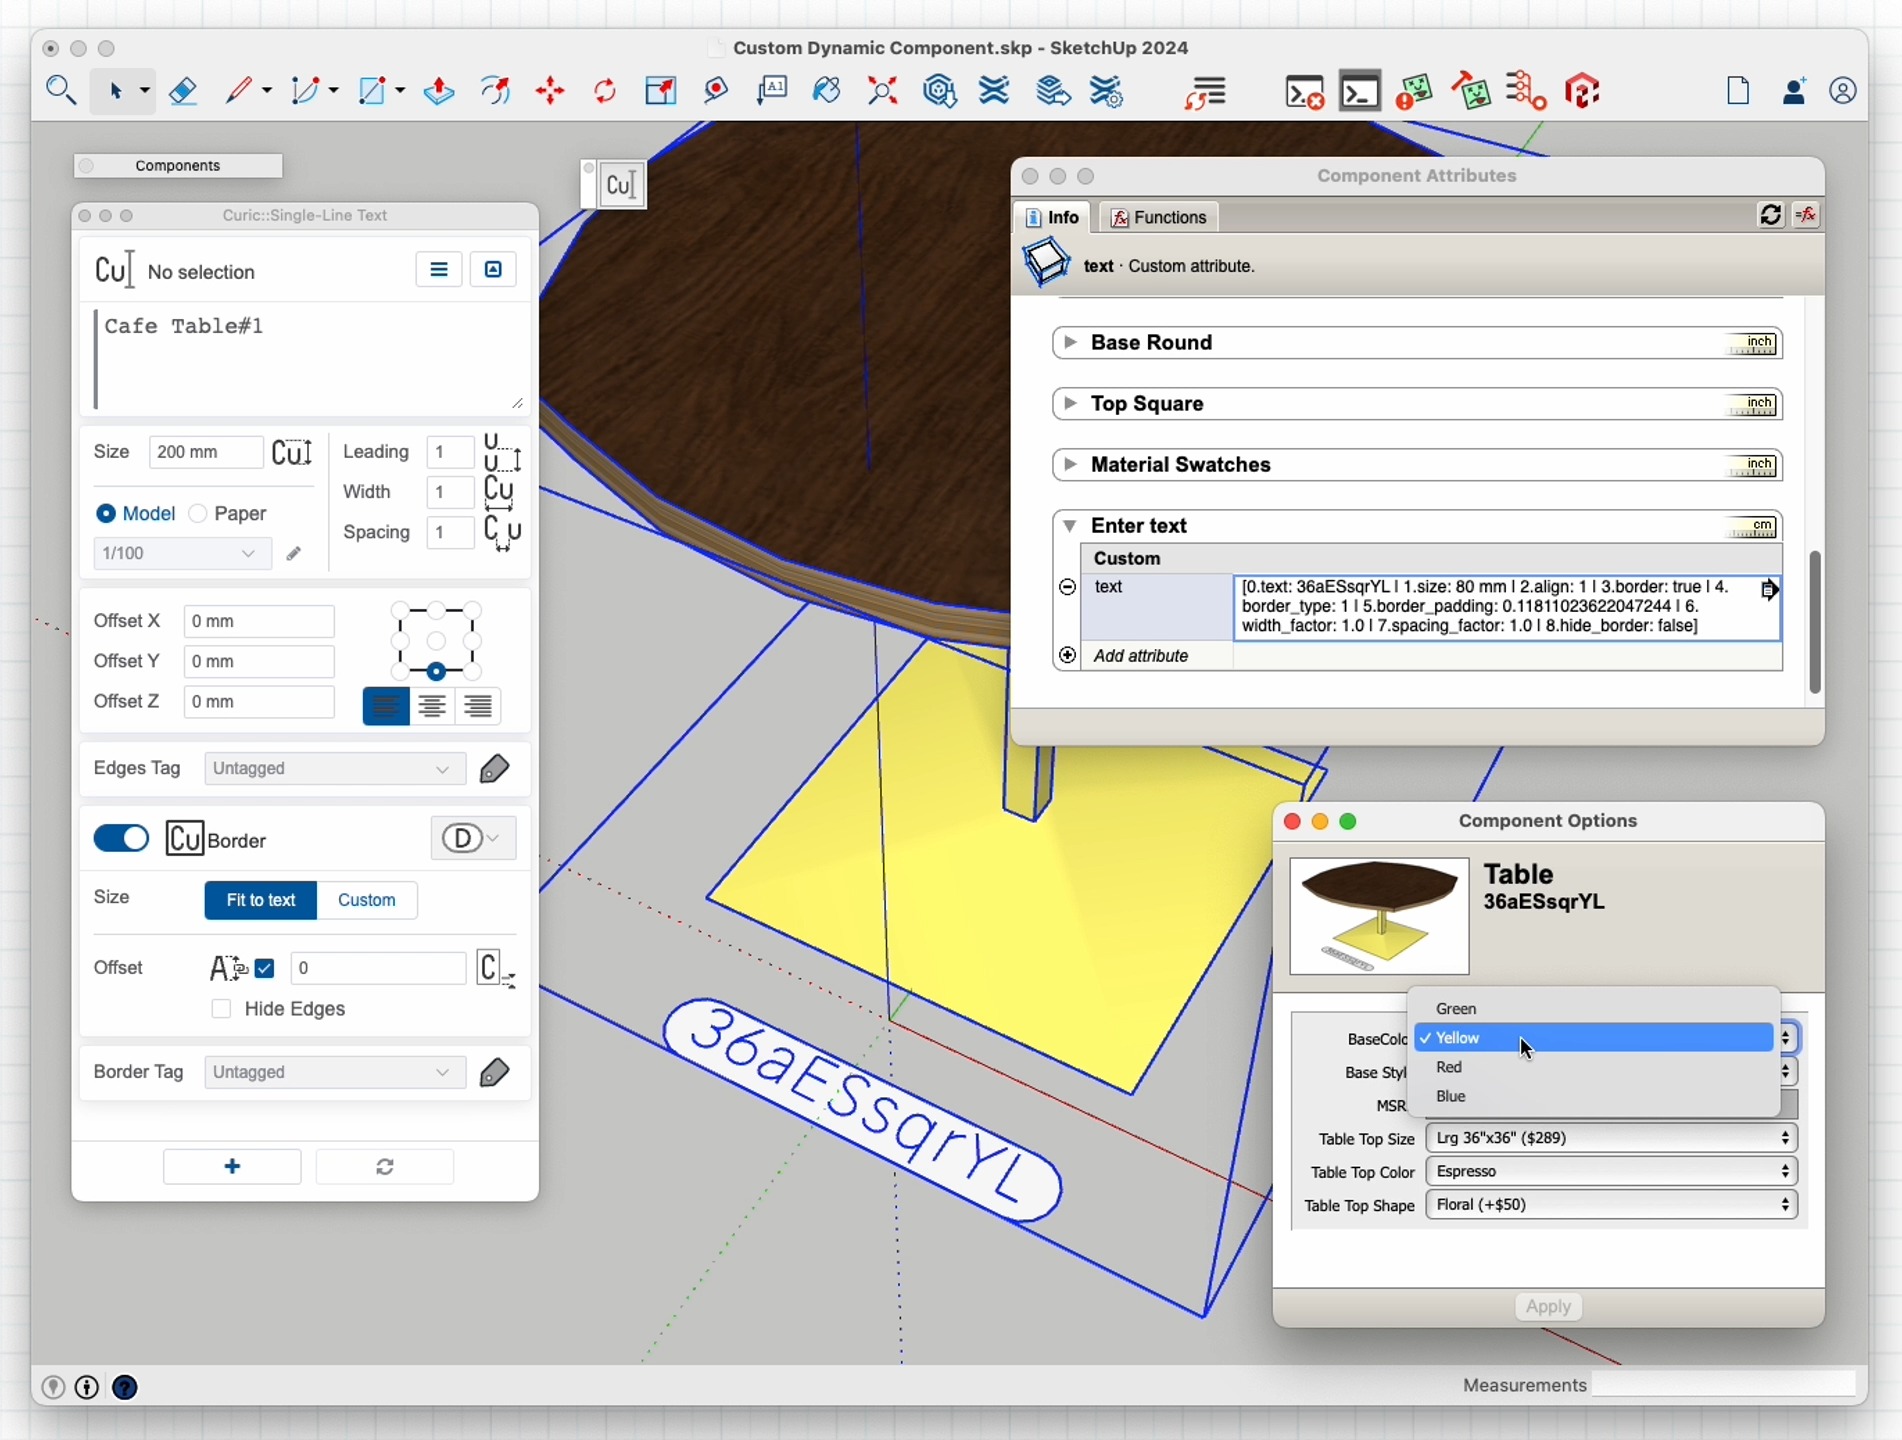Click the Fit to text button

click(260, 901)
